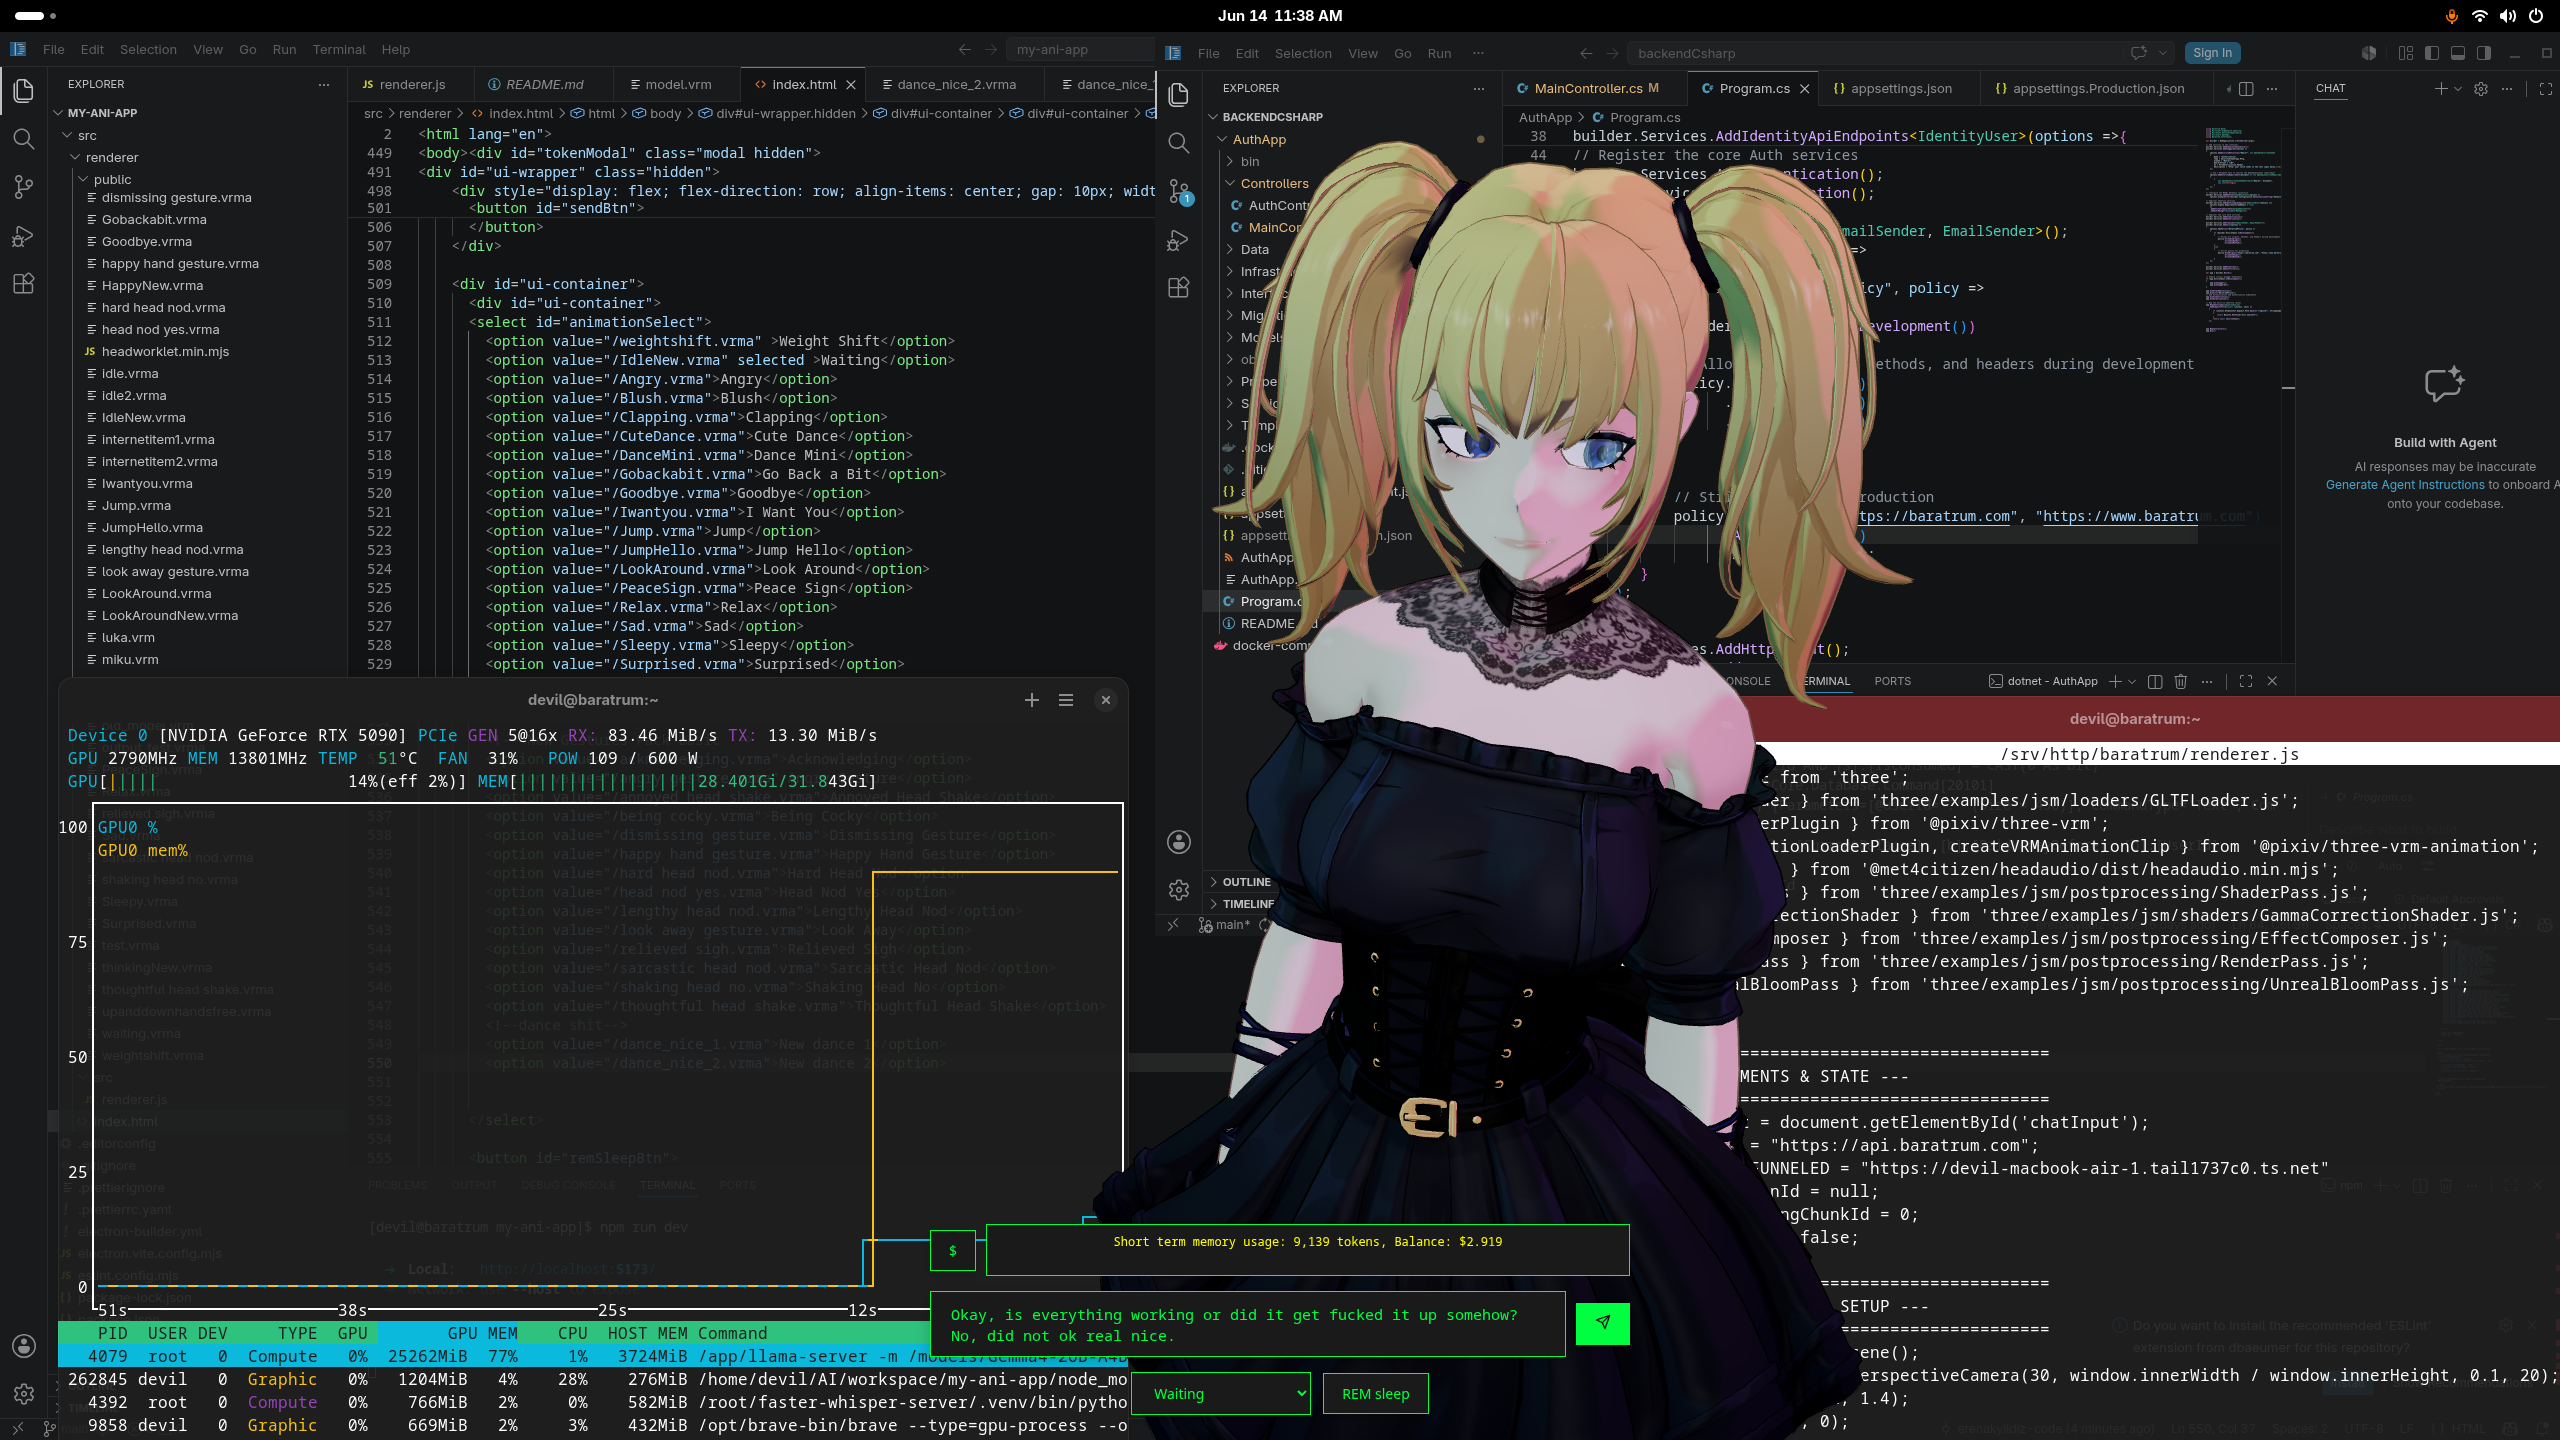This screenshot has height=1440, width=2560.
Task: Open Help menu in my-ani-app window
Action: point(395,49)
